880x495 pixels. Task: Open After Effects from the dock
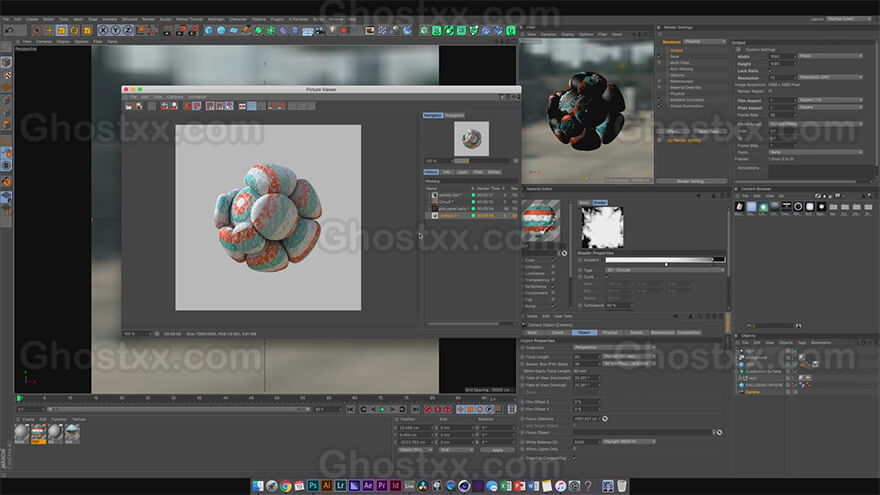pyautogui.click(x=368, y=486)
